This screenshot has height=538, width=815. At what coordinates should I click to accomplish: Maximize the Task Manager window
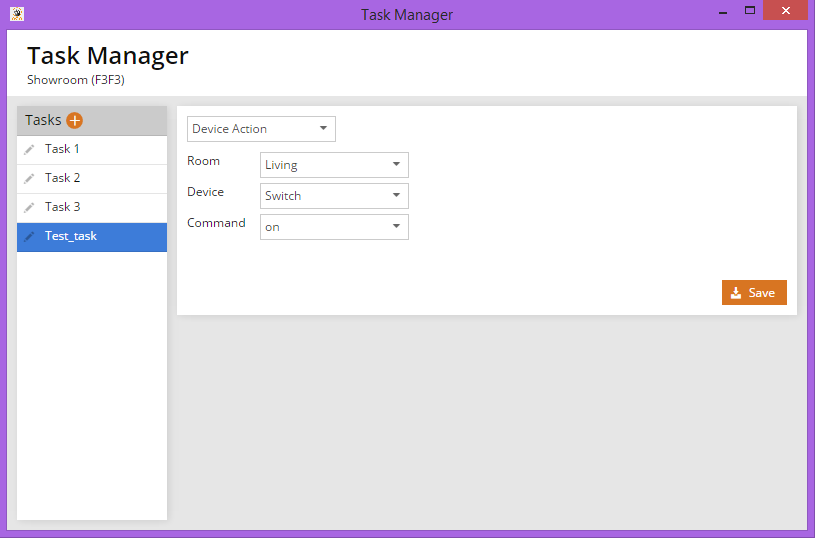[750, 11]
